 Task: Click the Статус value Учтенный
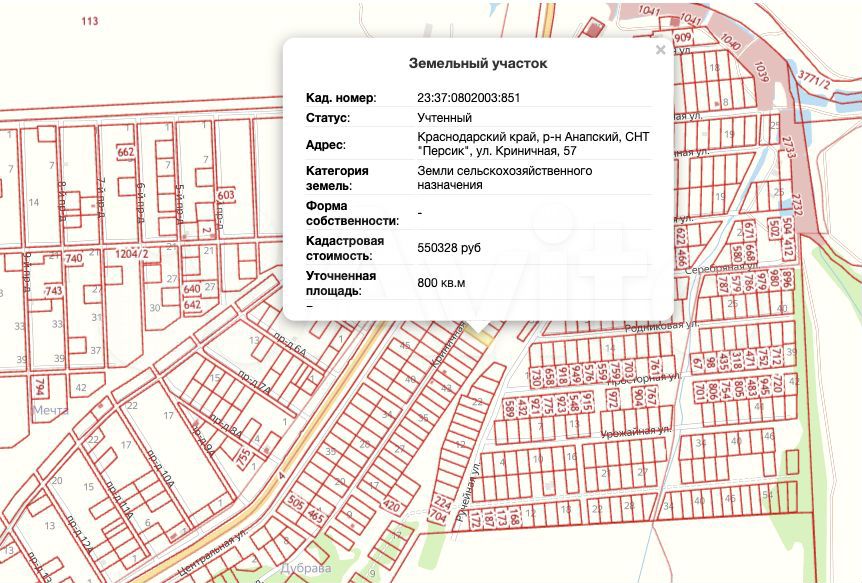click(x=444, y=119)
